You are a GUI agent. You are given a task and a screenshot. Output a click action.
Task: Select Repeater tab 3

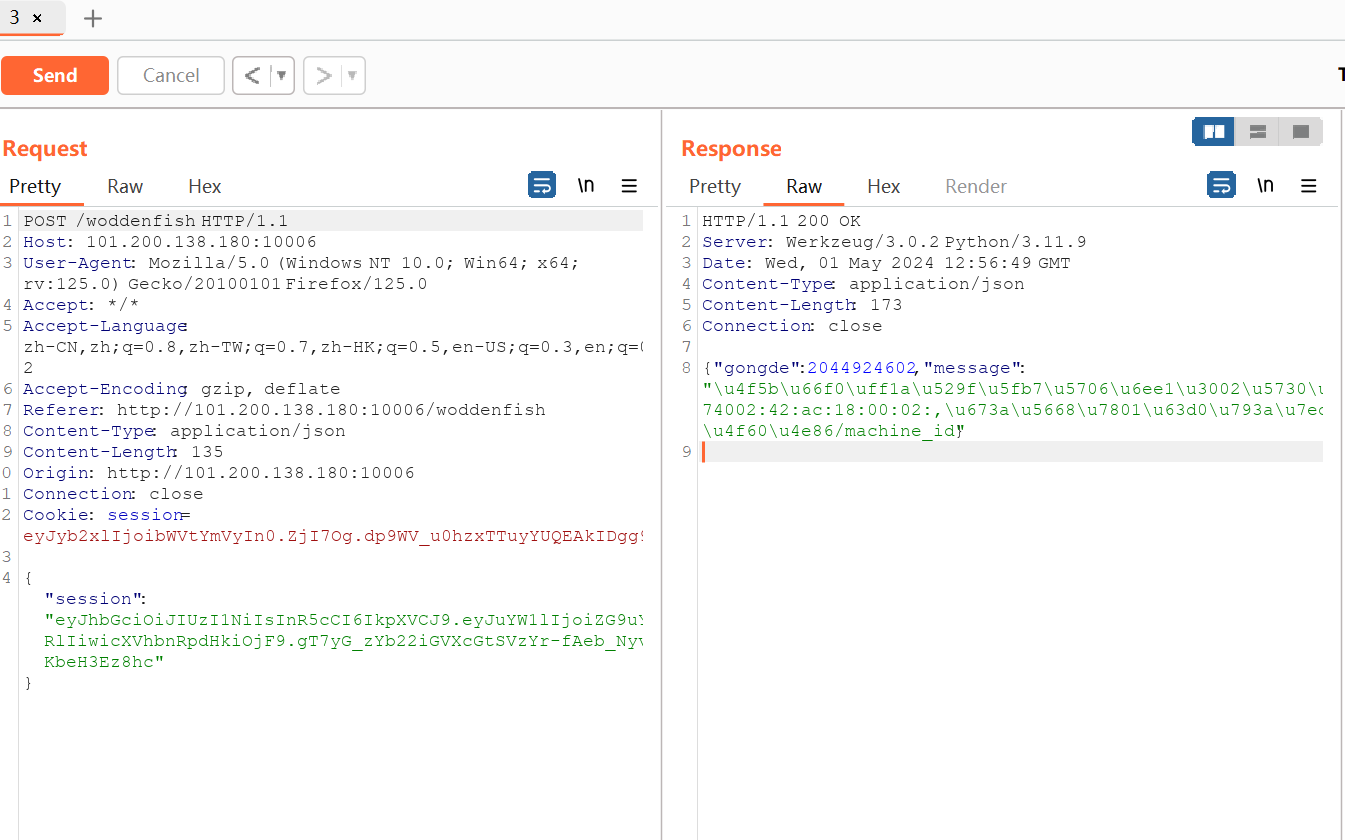(x=15, y=18)
